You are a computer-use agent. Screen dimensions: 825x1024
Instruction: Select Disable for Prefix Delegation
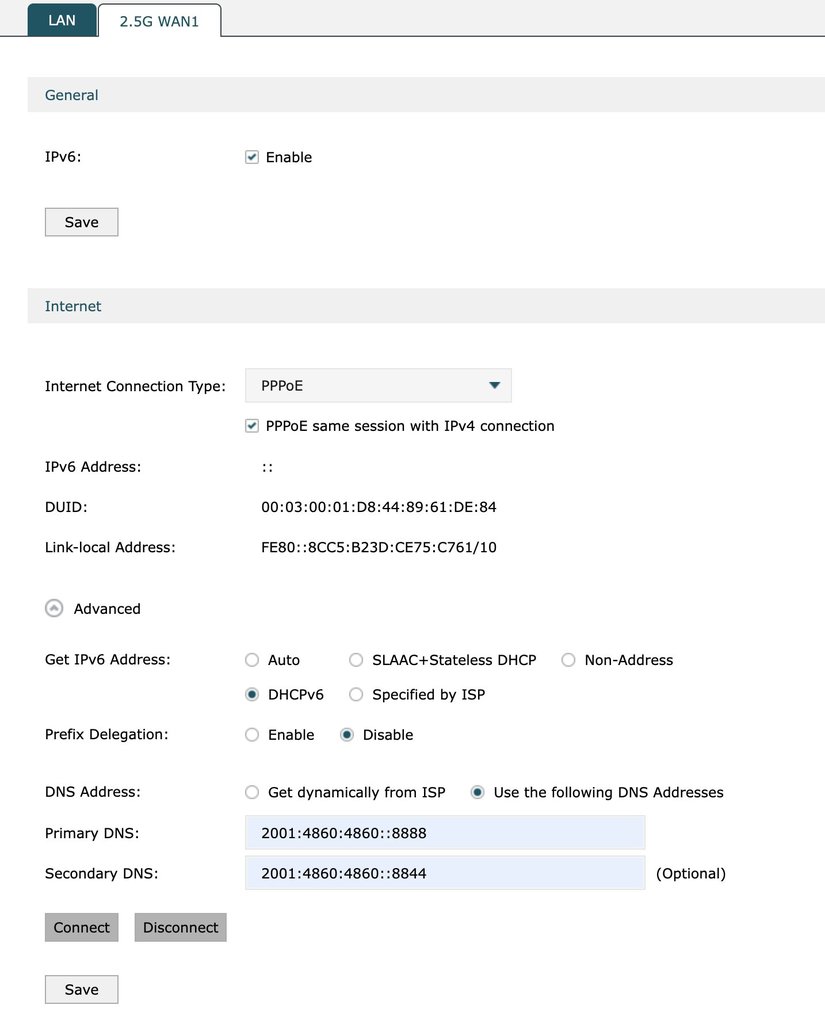click(x=347, y=735)
